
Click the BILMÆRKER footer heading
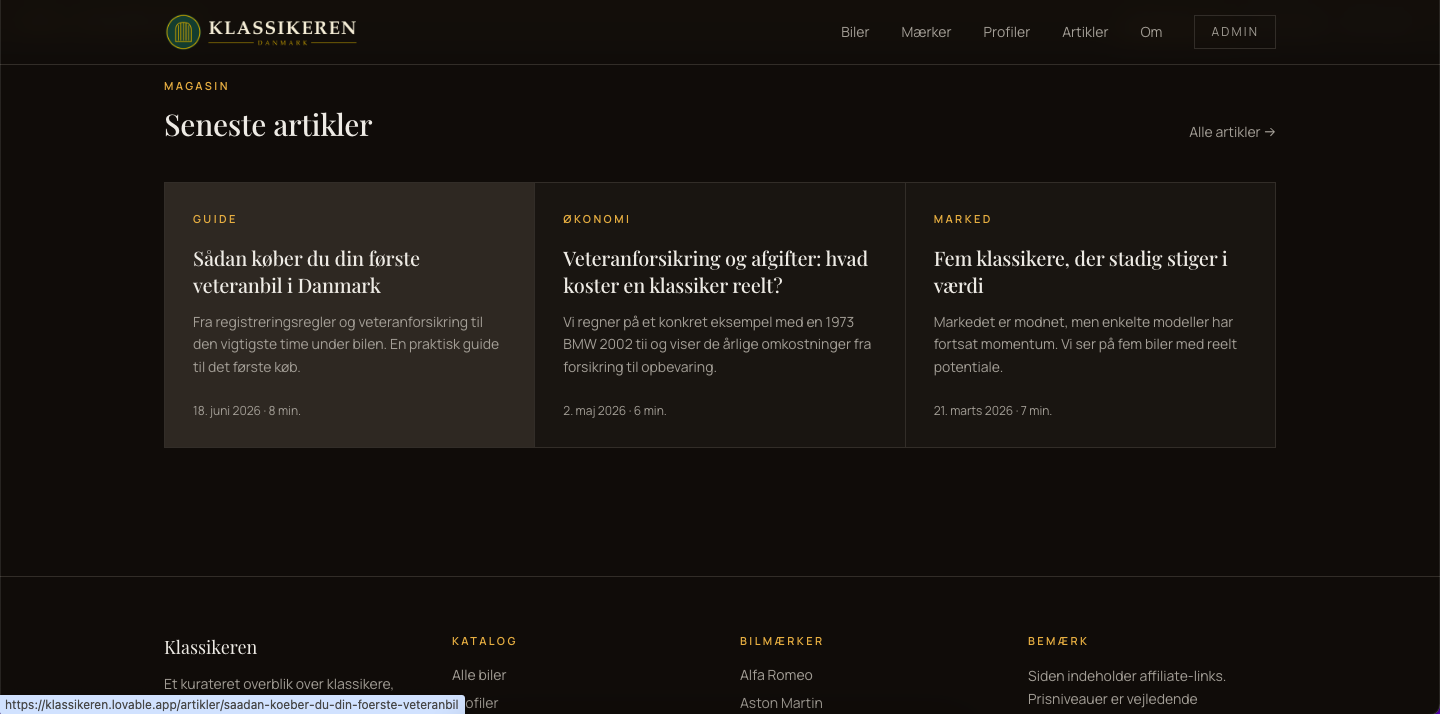click(782, 641)
